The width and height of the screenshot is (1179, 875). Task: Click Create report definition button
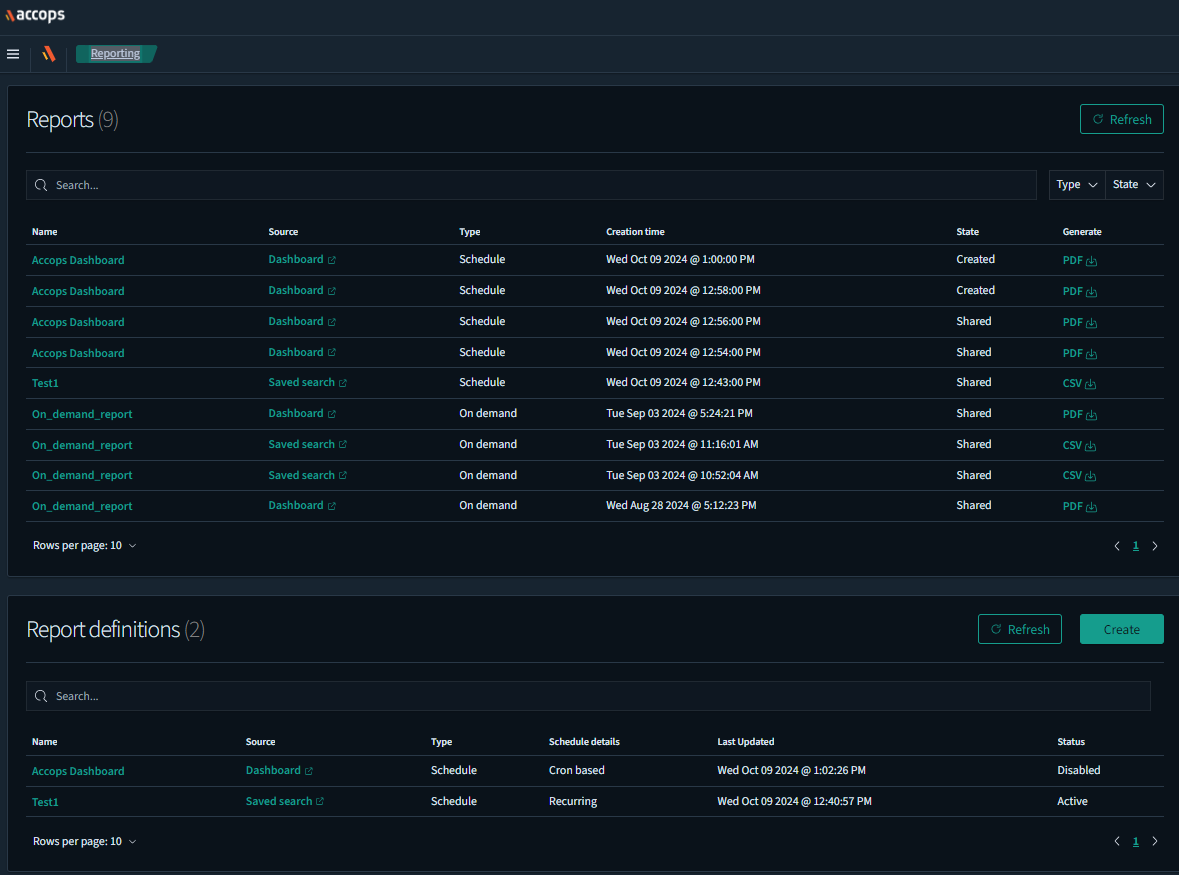pos(1121,629)
